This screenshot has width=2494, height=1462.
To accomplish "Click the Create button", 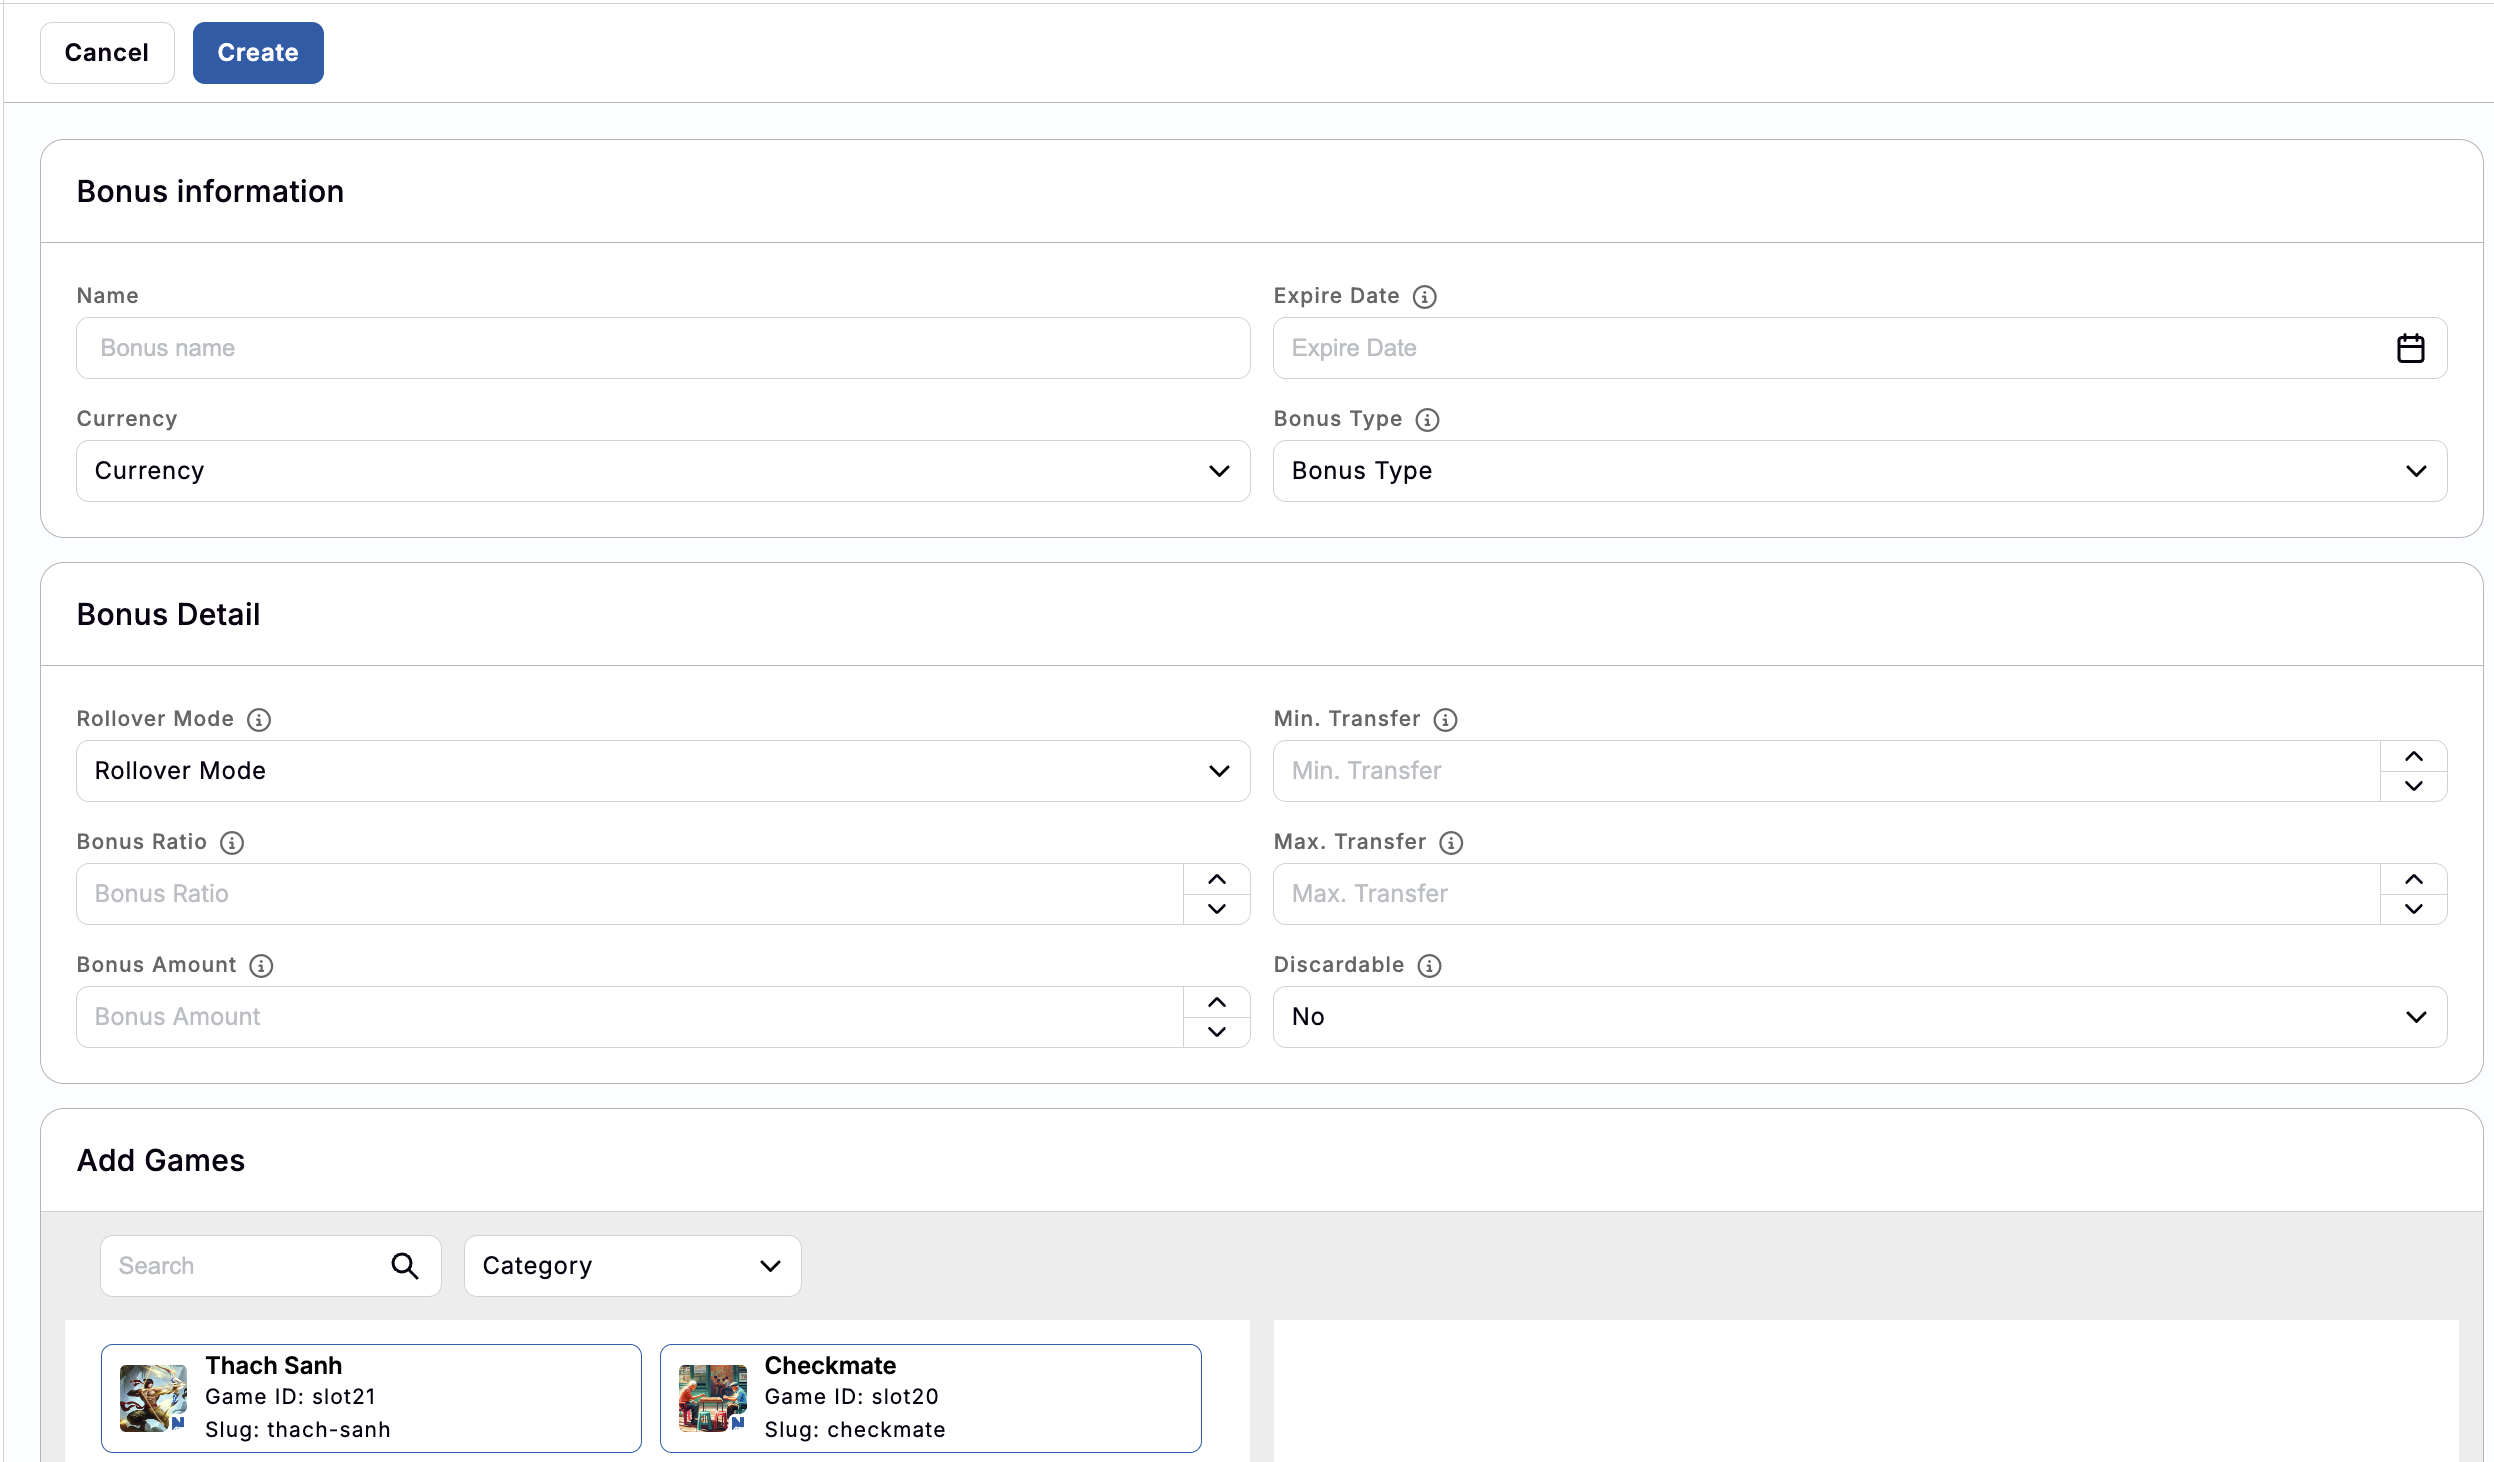I will click(257, 52).
